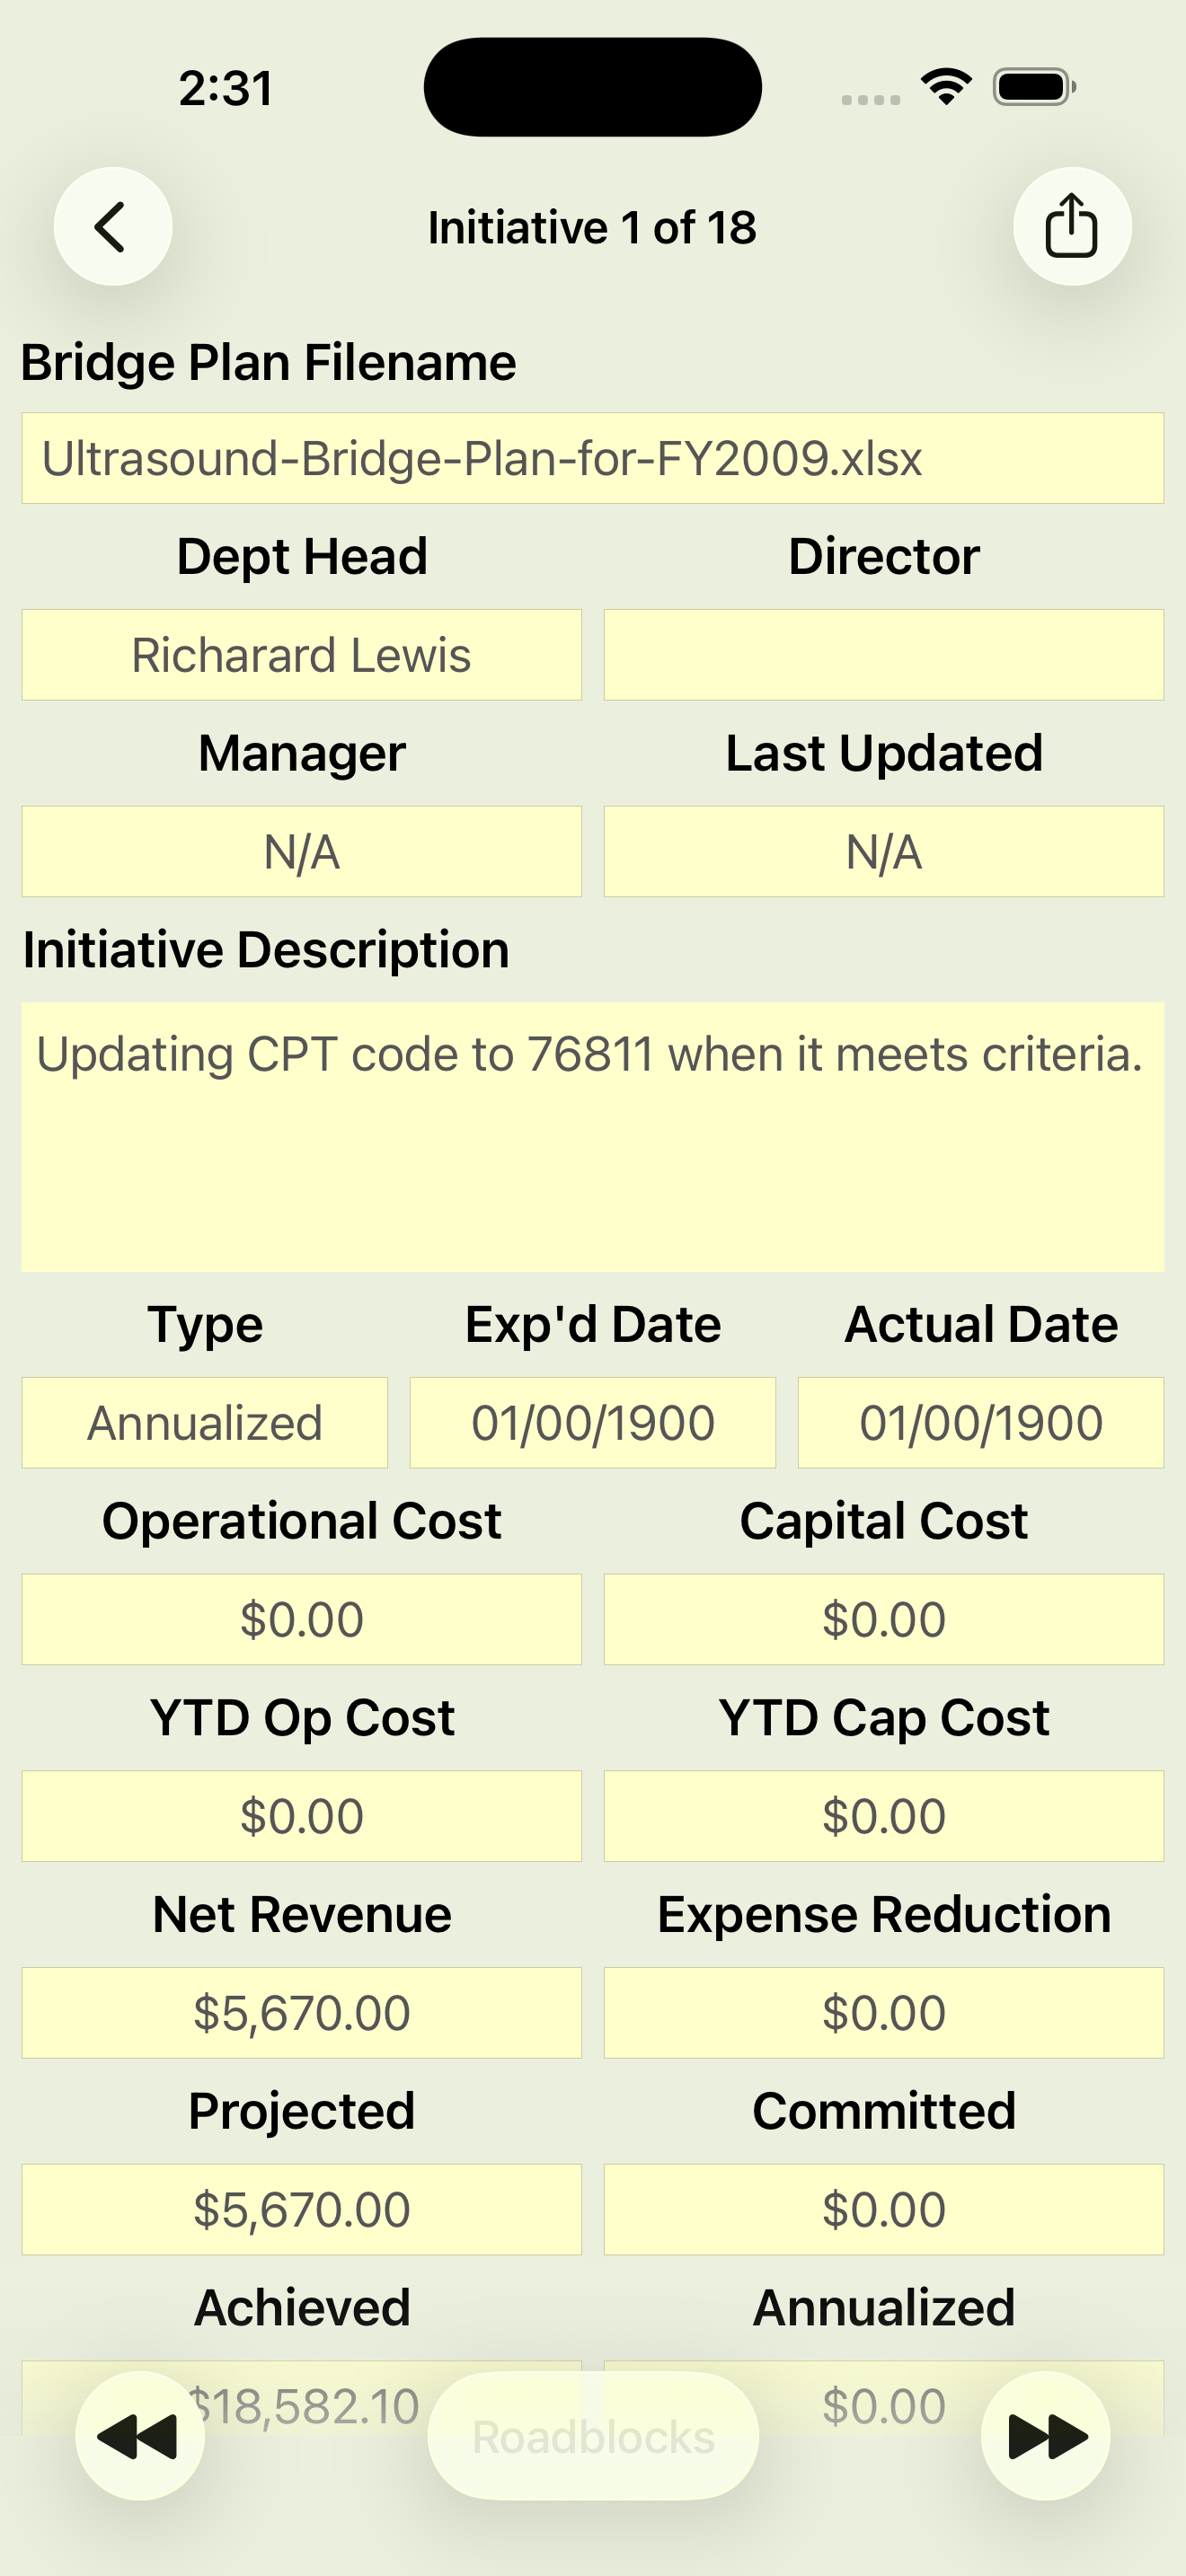Screen dimensions: 1186x2576
Task: Select the Net Revenue $5,670.00 field
Action: coord(302,2013)
